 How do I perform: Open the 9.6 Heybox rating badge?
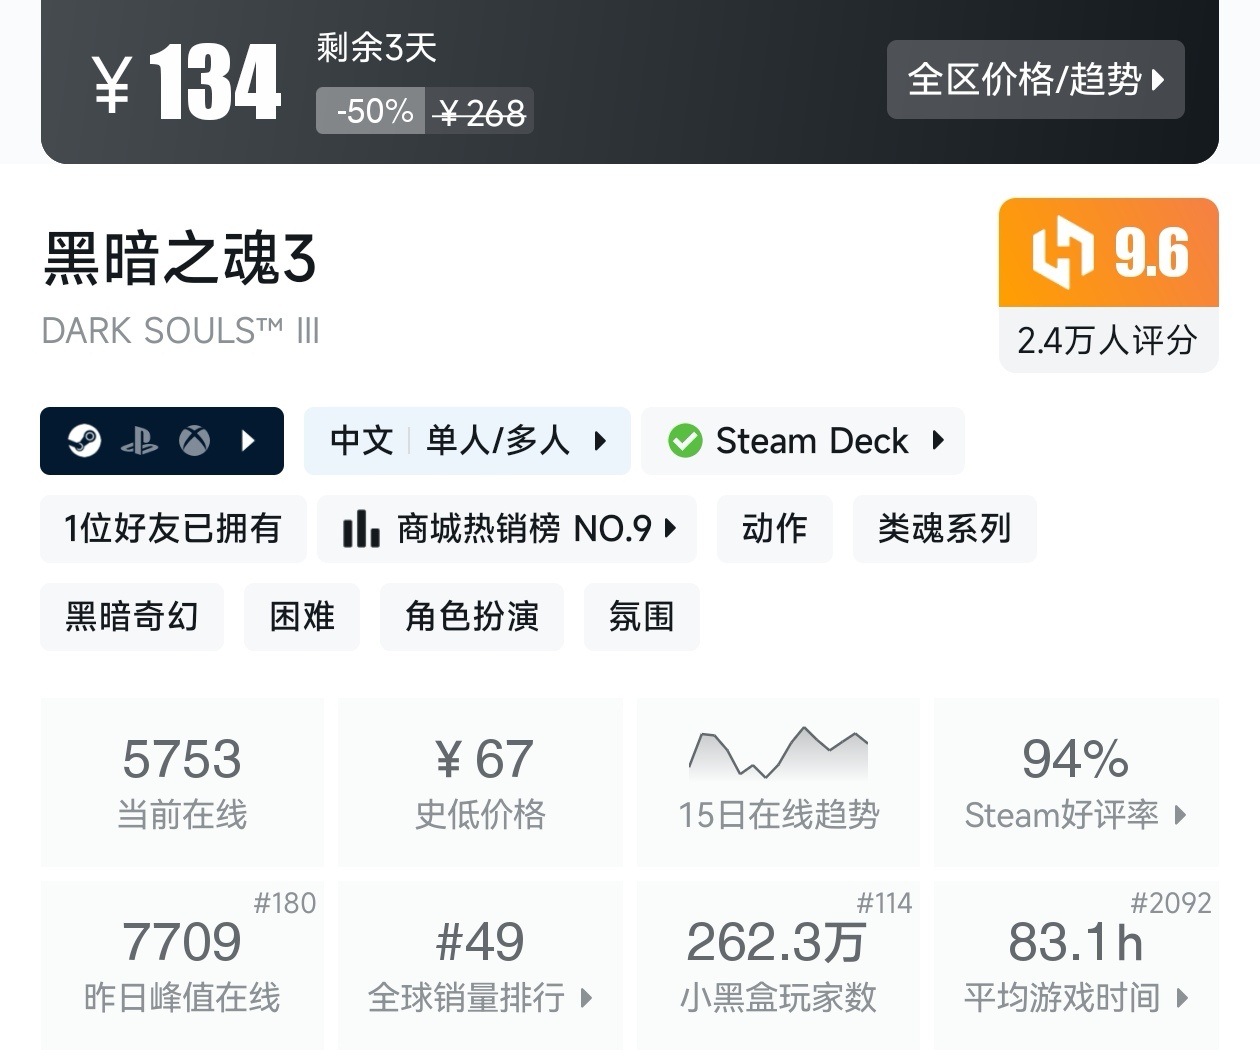click(1109, 252)
